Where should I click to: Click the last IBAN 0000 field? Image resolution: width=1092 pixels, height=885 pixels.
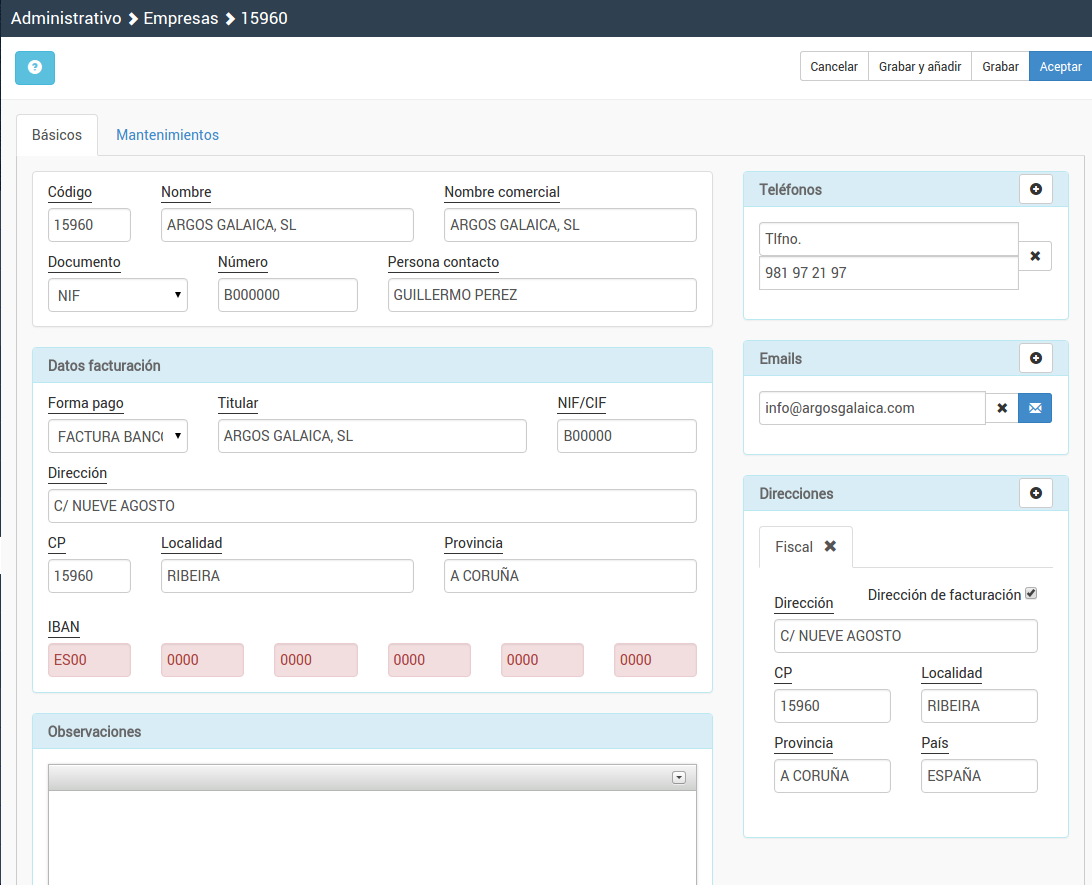click(x=655, y=660)
